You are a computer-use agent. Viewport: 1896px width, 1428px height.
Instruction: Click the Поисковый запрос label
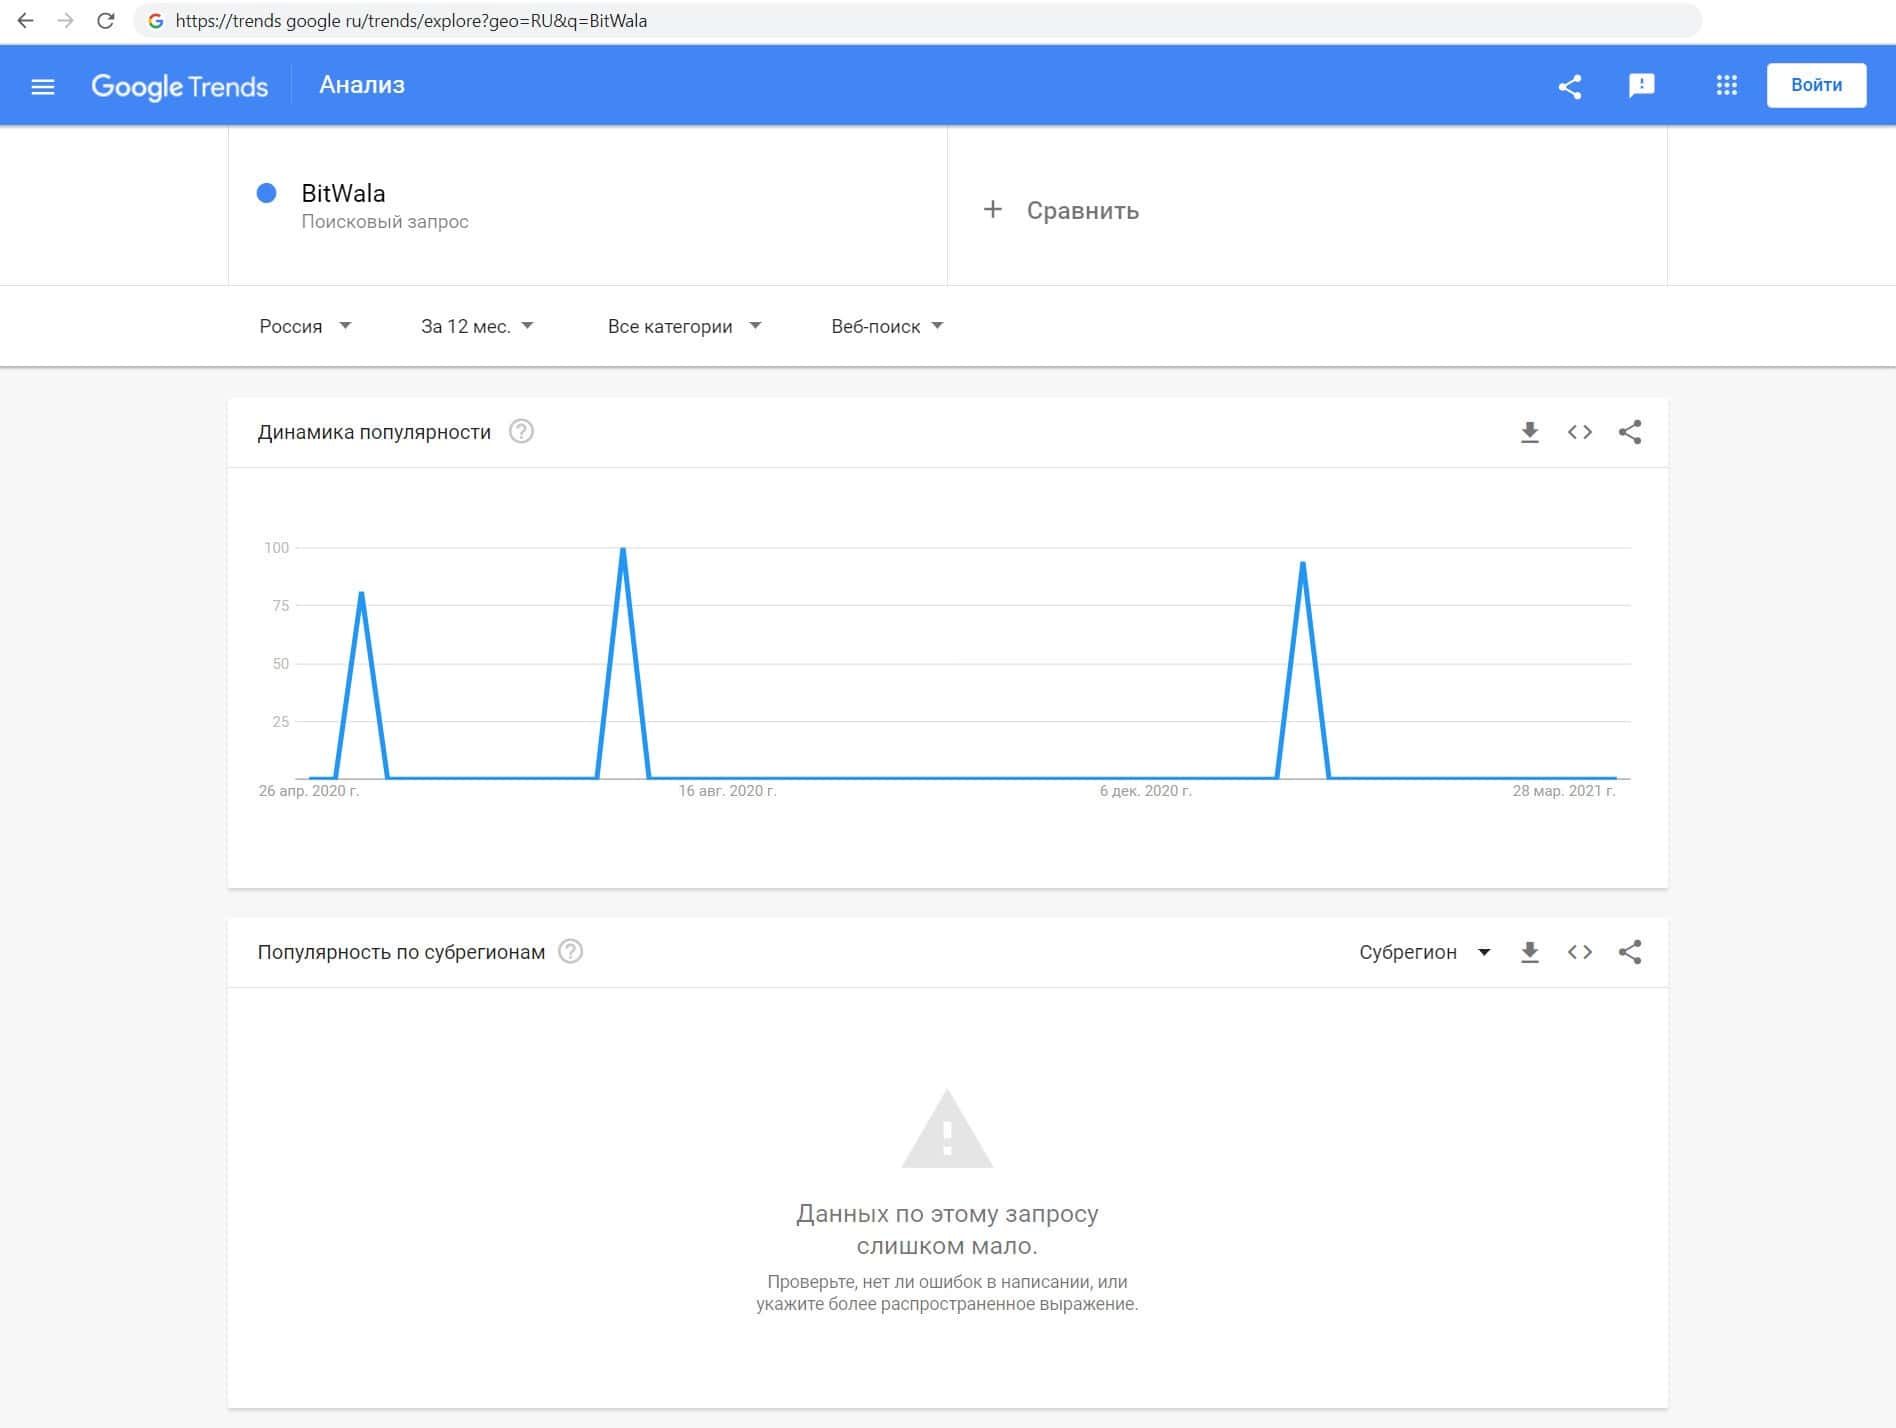tap(385, 221)
